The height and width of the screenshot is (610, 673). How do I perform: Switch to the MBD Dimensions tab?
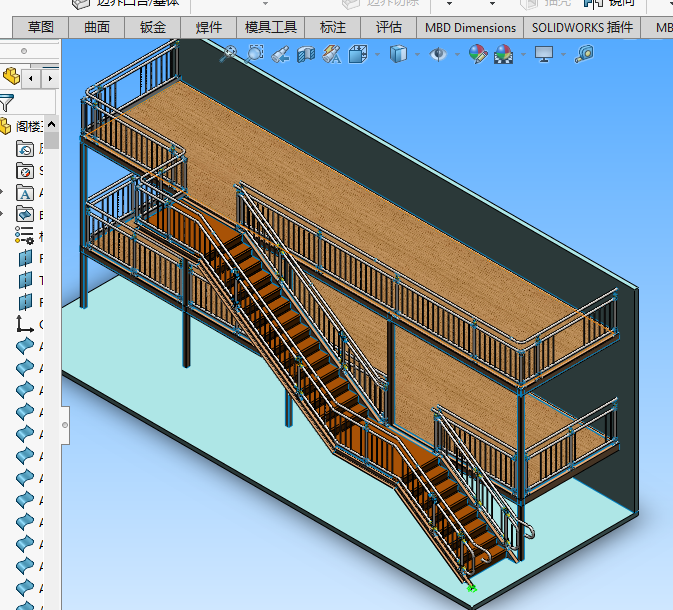470,28
